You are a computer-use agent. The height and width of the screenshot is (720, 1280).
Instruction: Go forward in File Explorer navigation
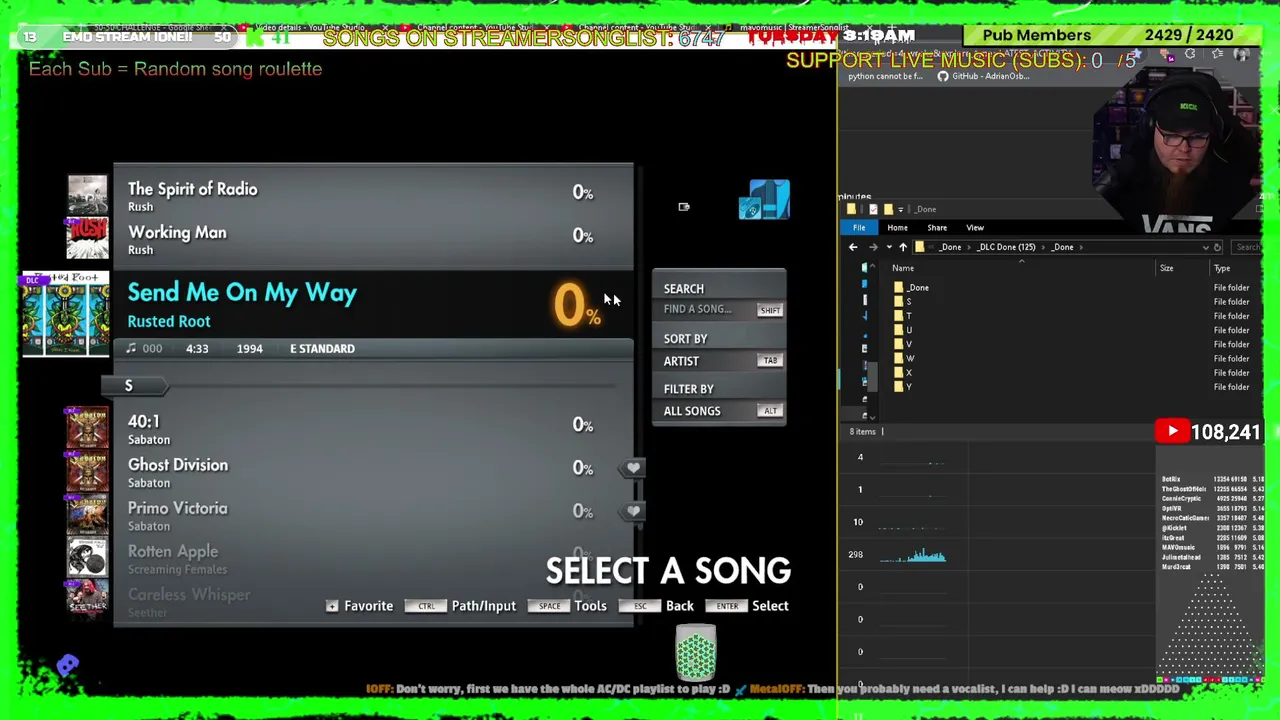[873, 247]
